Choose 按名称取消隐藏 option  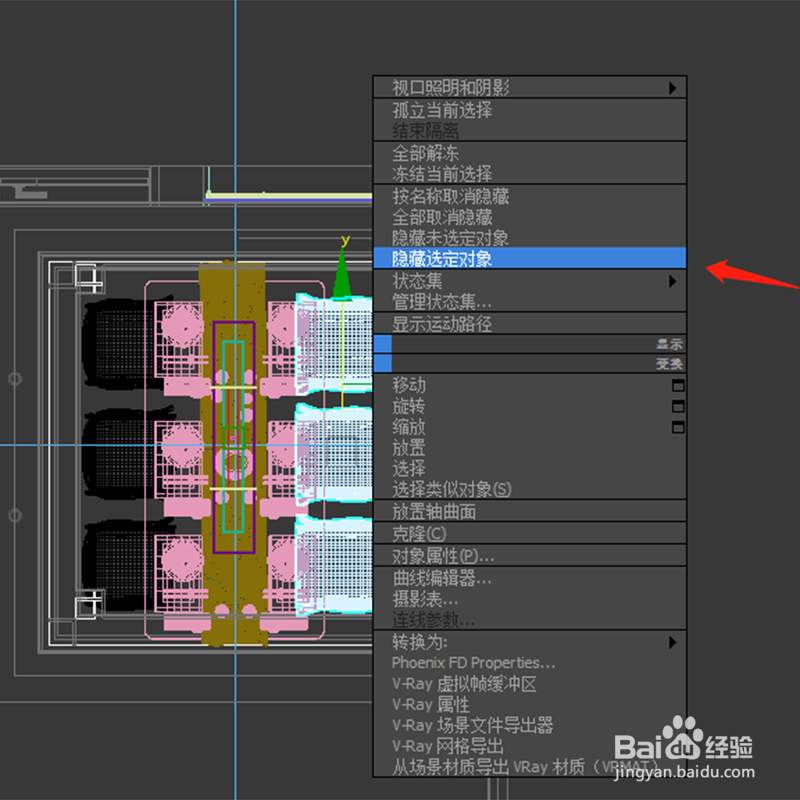pyautogui.click(x=530, y=196)
